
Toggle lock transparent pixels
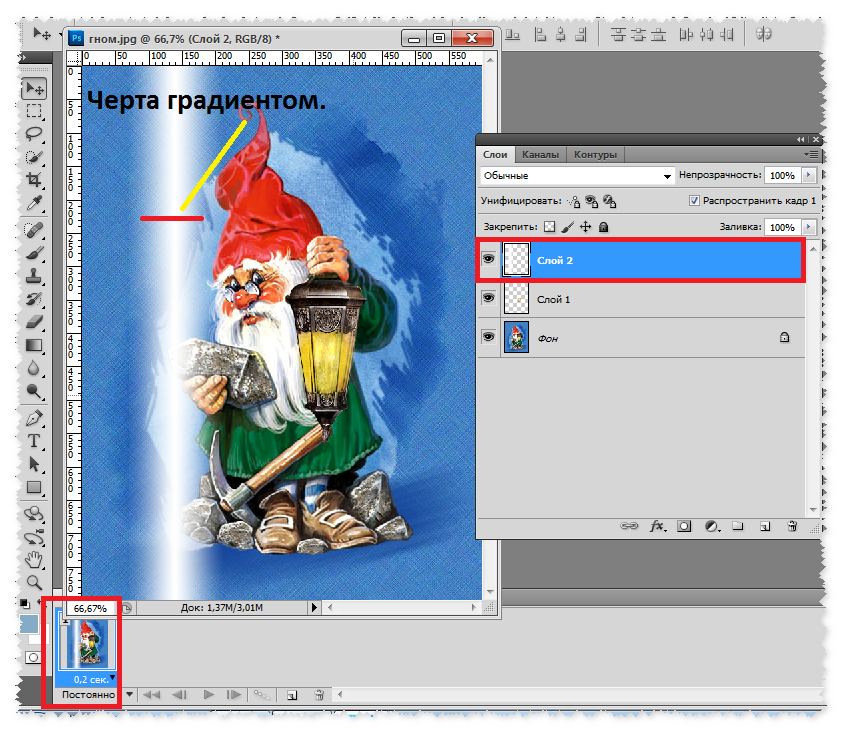(x=549, y=227)
